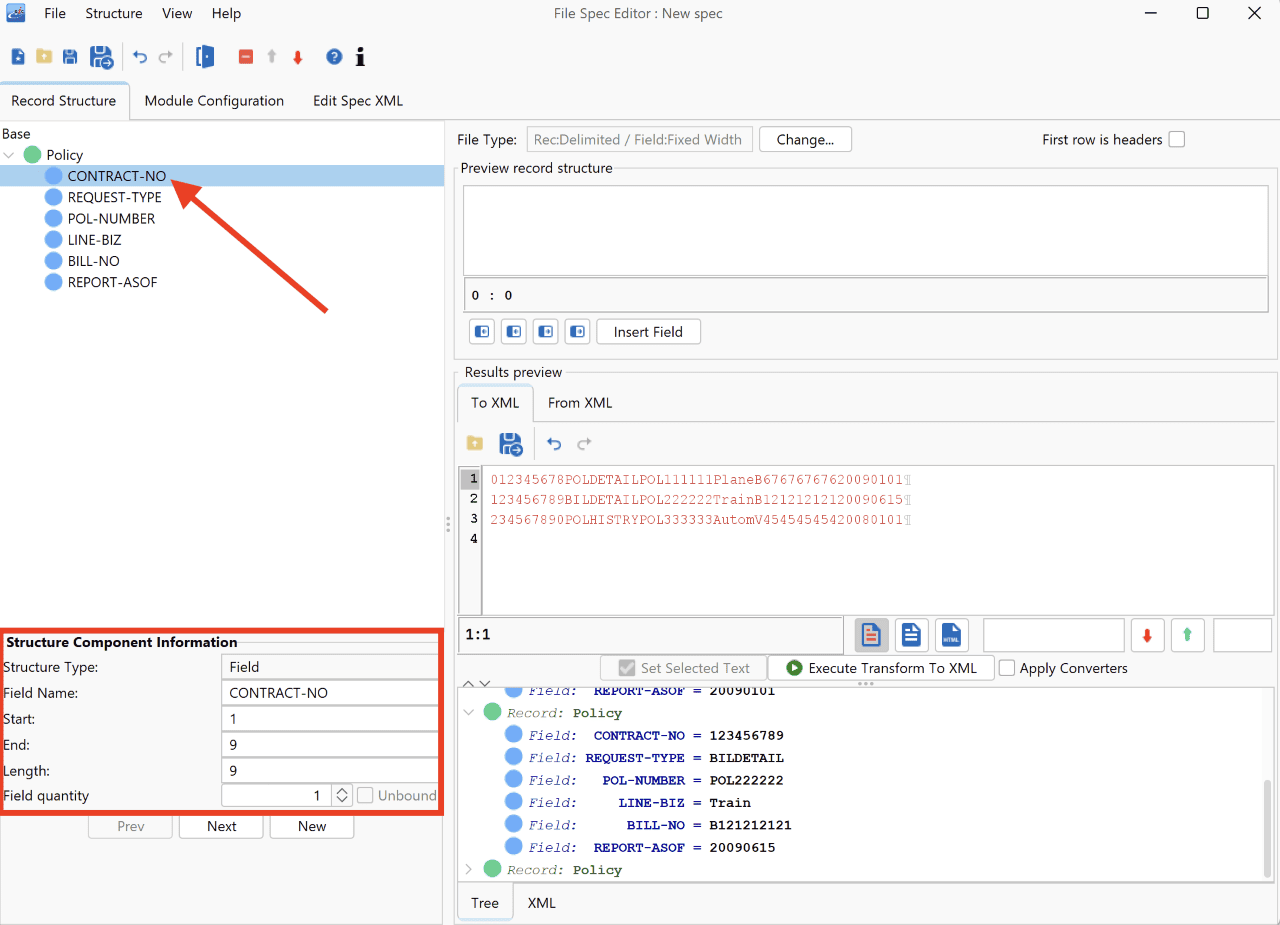Click Execute Transform To XML button
The image size is (1280, 925).
881,667
